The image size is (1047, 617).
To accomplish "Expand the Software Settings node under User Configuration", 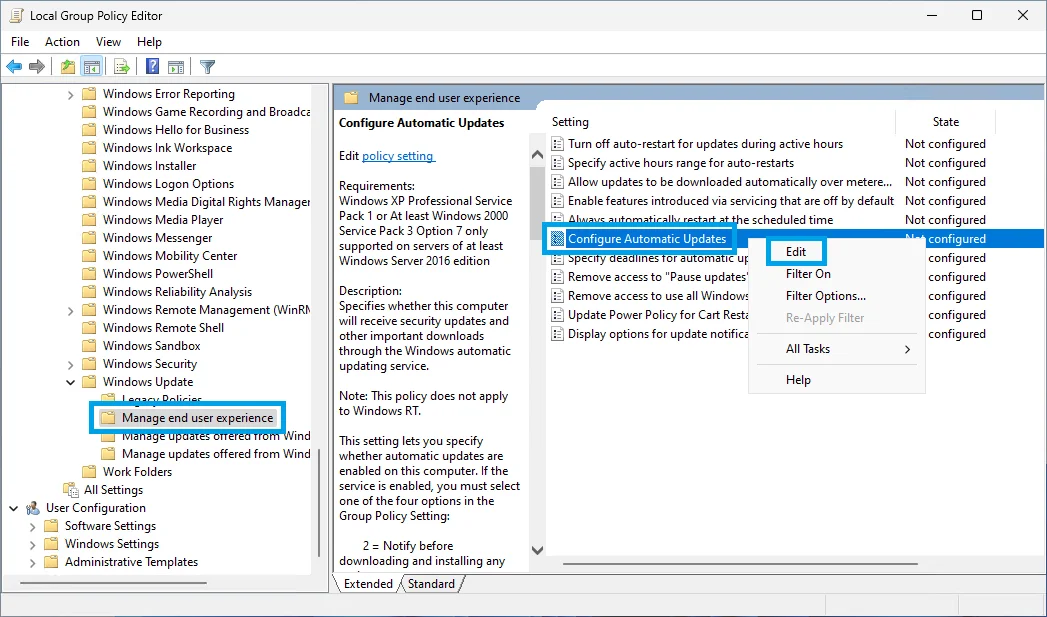I will point(32,526).
